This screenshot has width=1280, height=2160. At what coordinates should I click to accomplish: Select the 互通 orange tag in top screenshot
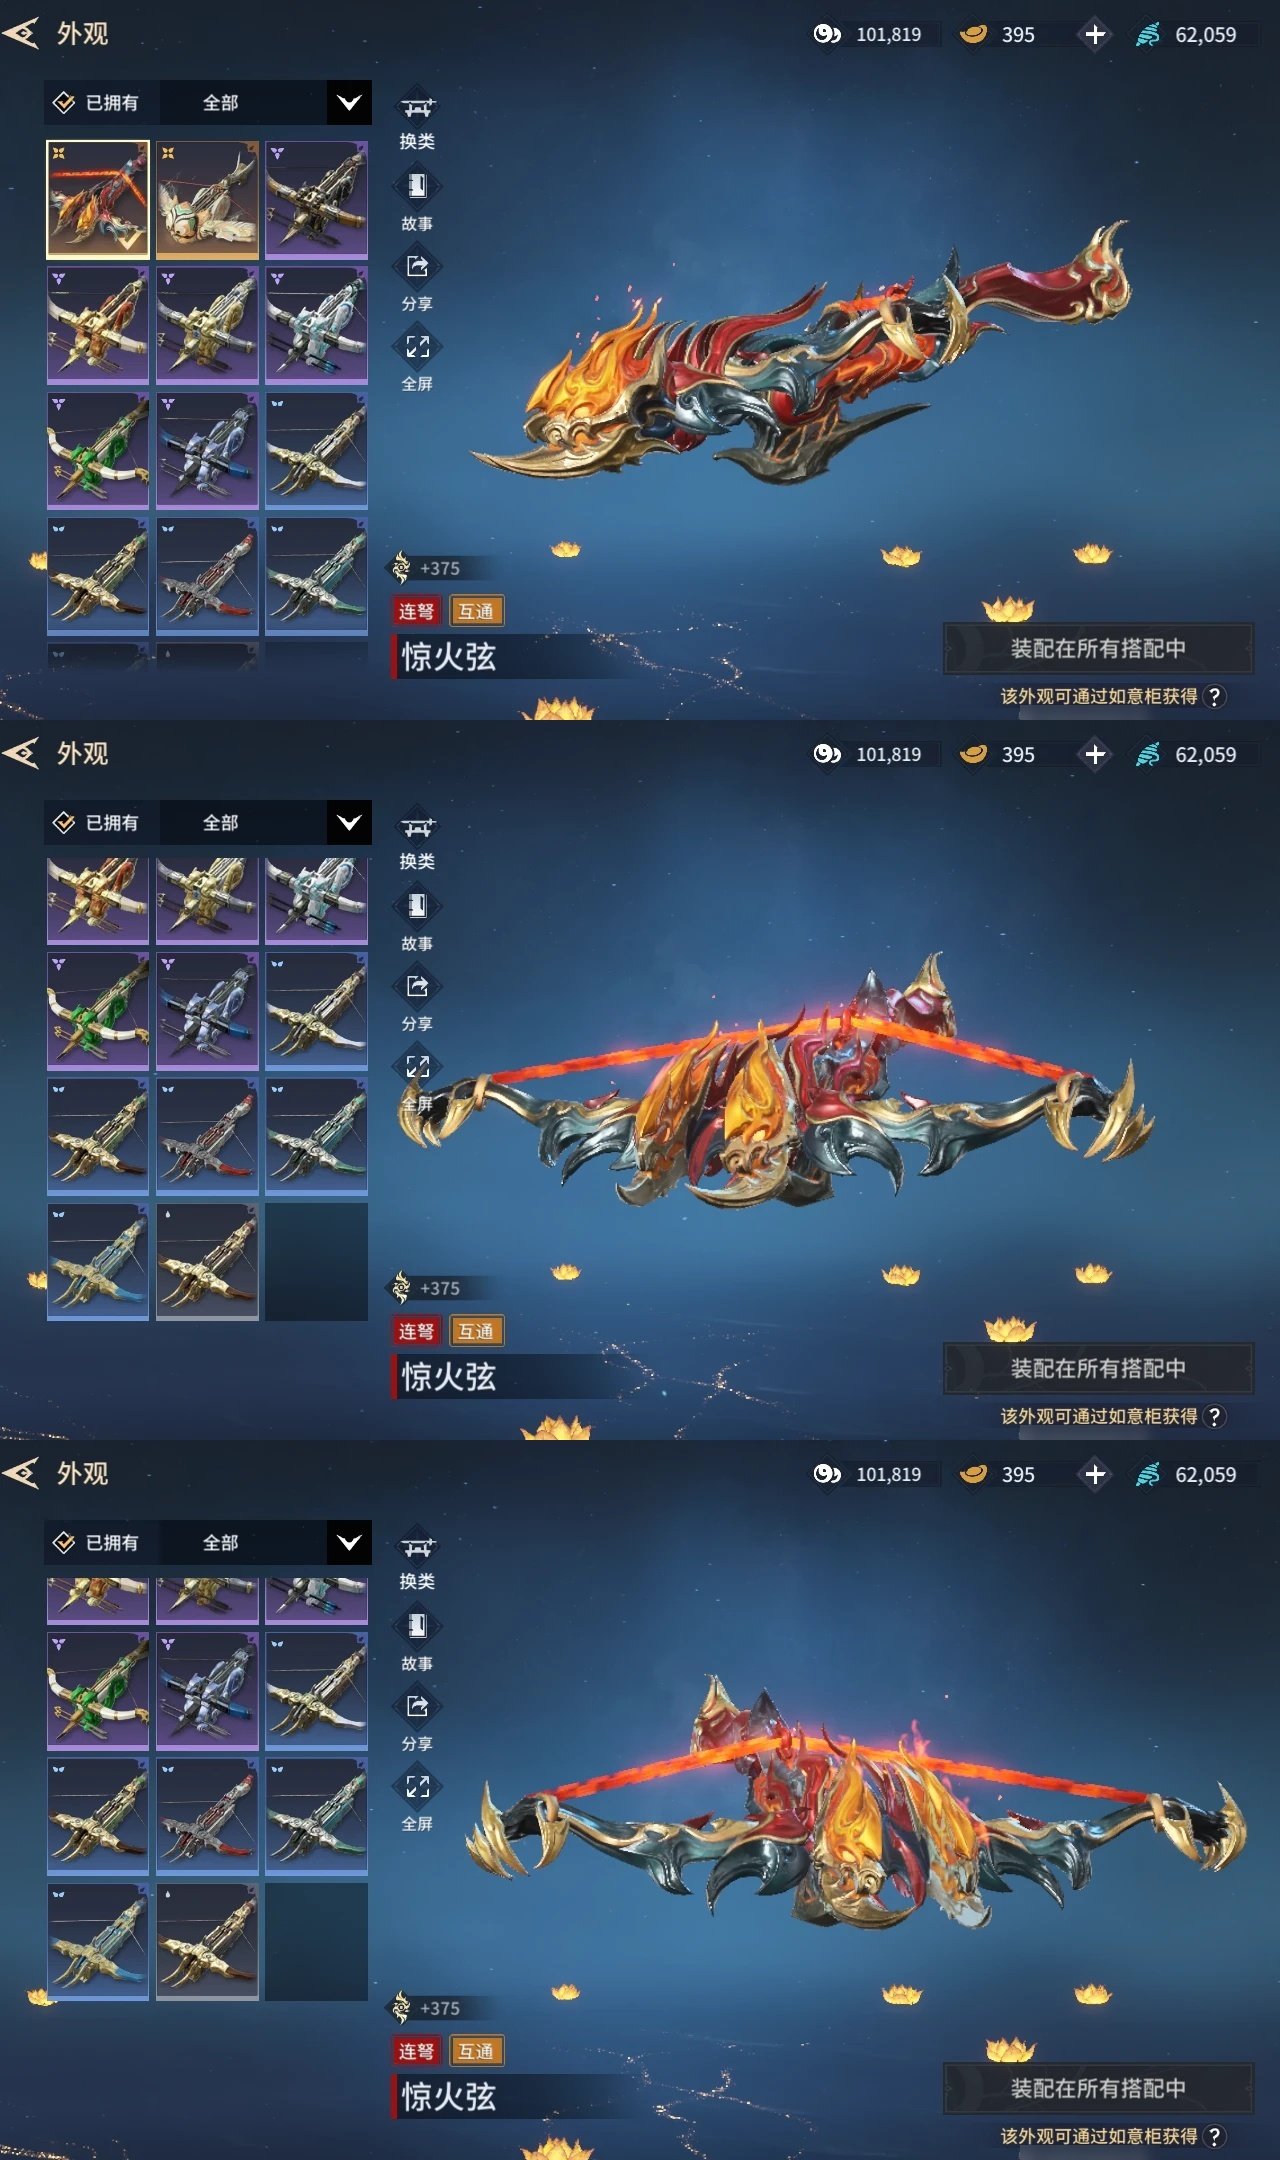pos(476,611)
